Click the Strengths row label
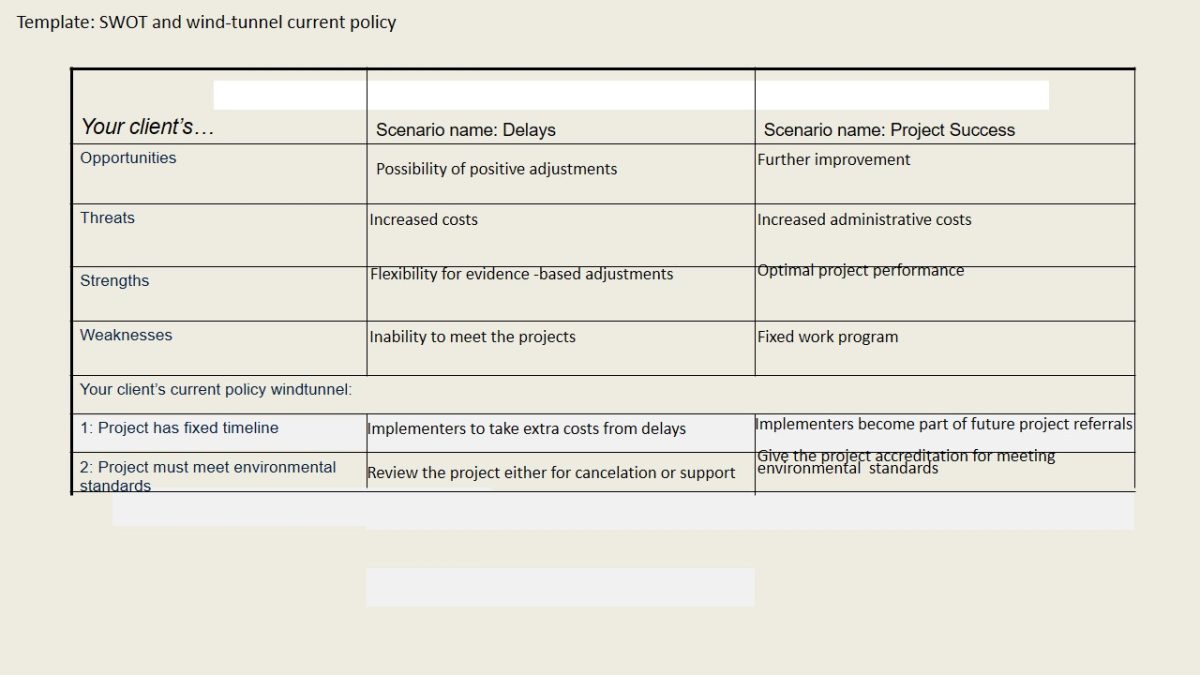1200x675 pixels. tap(114, 281)
